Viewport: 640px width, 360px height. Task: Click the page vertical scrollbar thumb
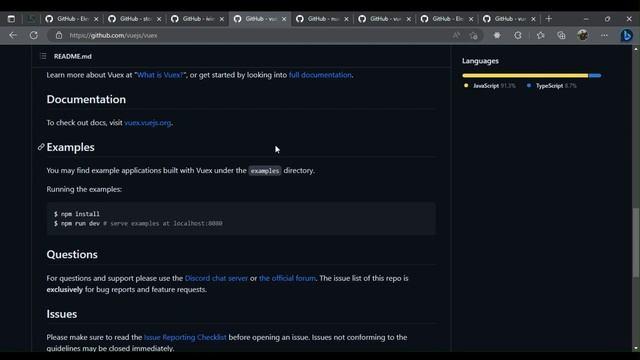[636, 243]
